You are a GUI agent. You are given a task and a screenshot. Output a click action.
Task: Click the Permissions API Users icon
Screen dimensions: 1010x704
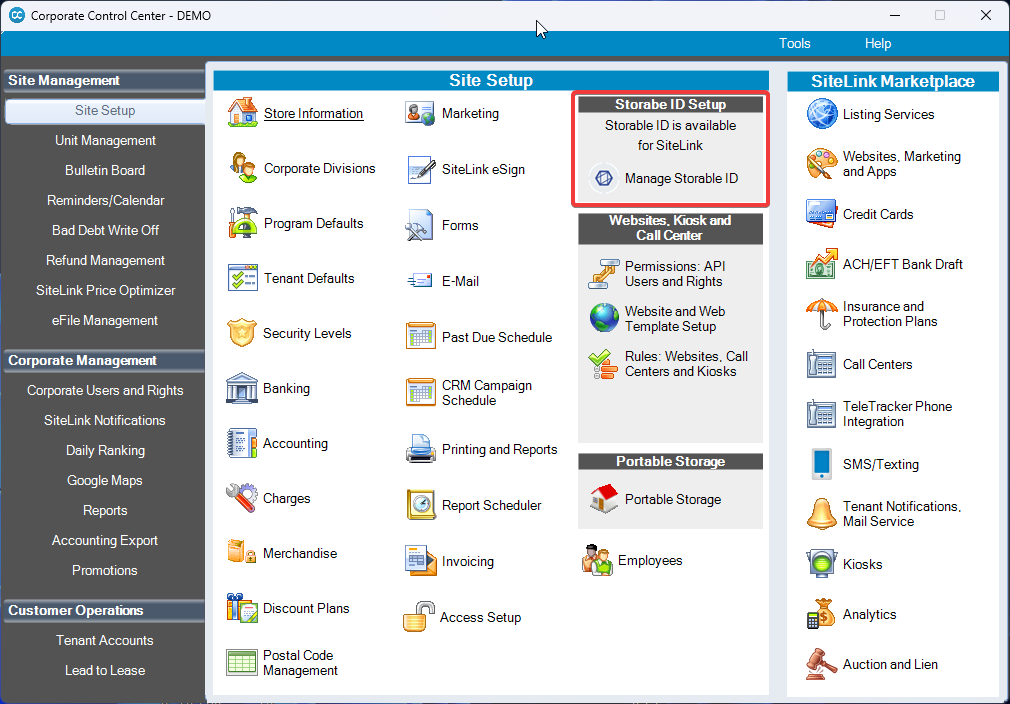coord(604,274)
